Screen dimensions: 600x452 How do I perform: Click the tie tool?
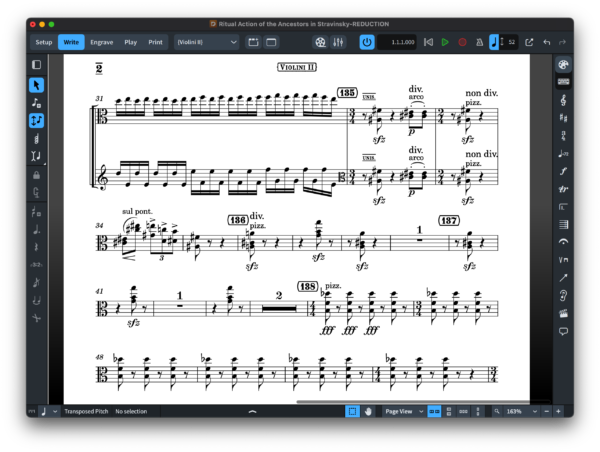tap(36, 300)
